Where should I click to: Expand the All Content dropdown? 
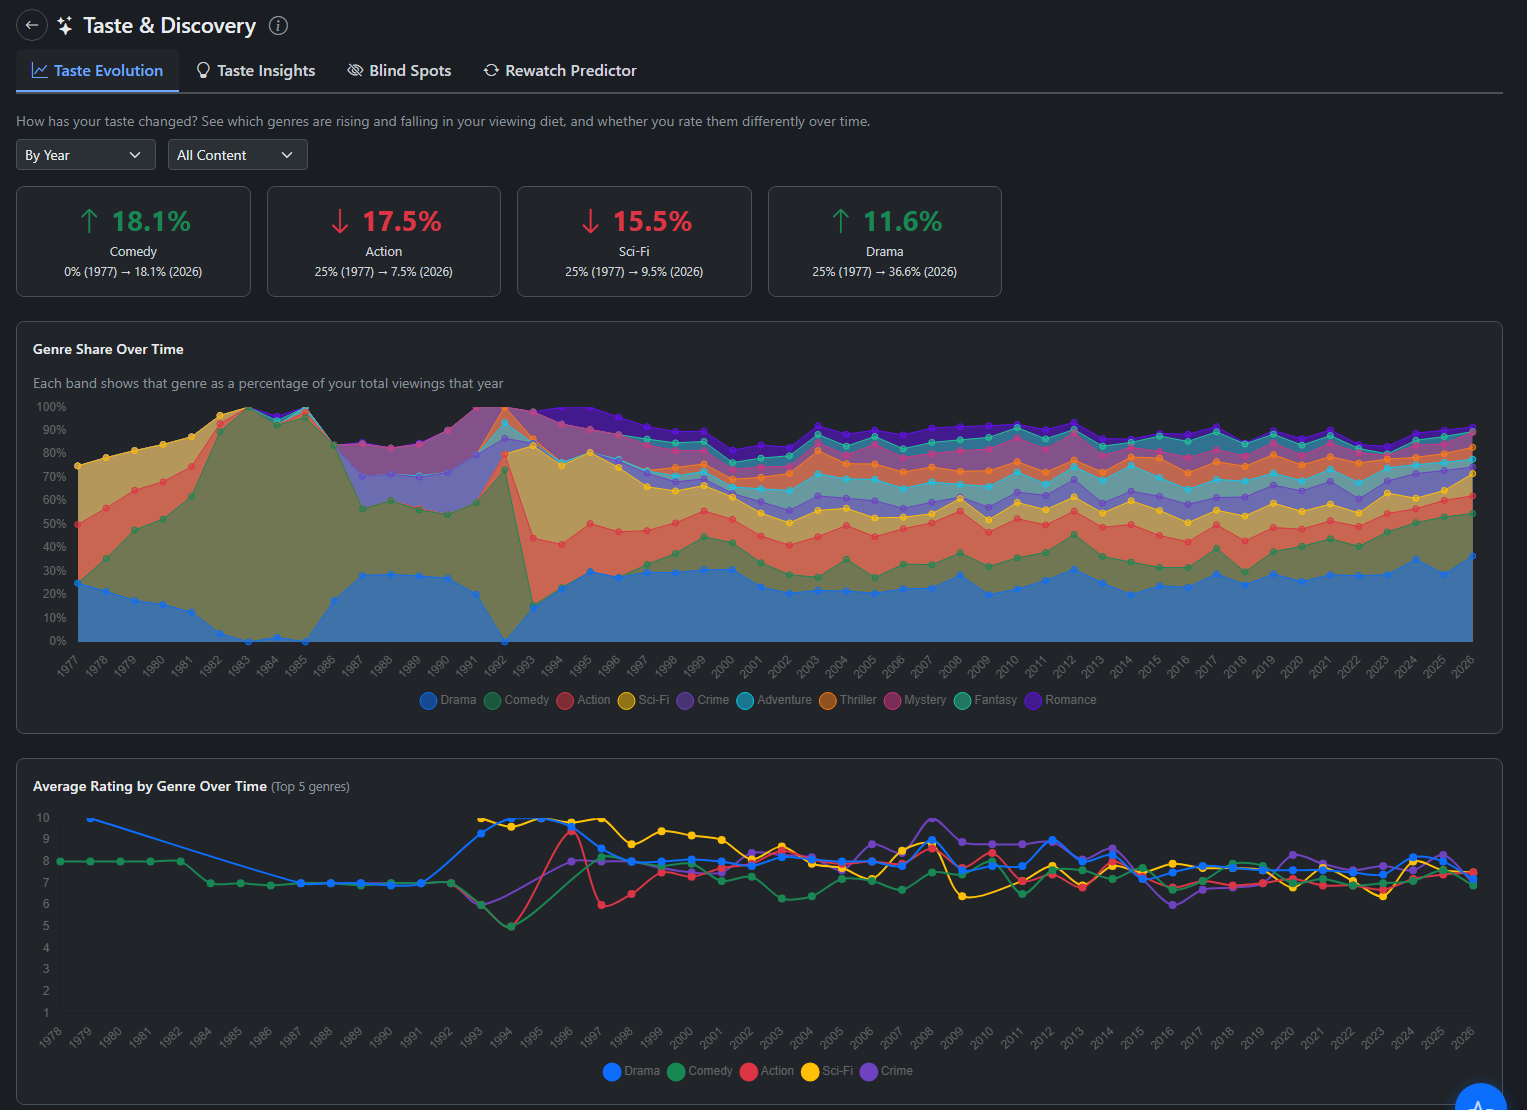[x=237, y=155]
